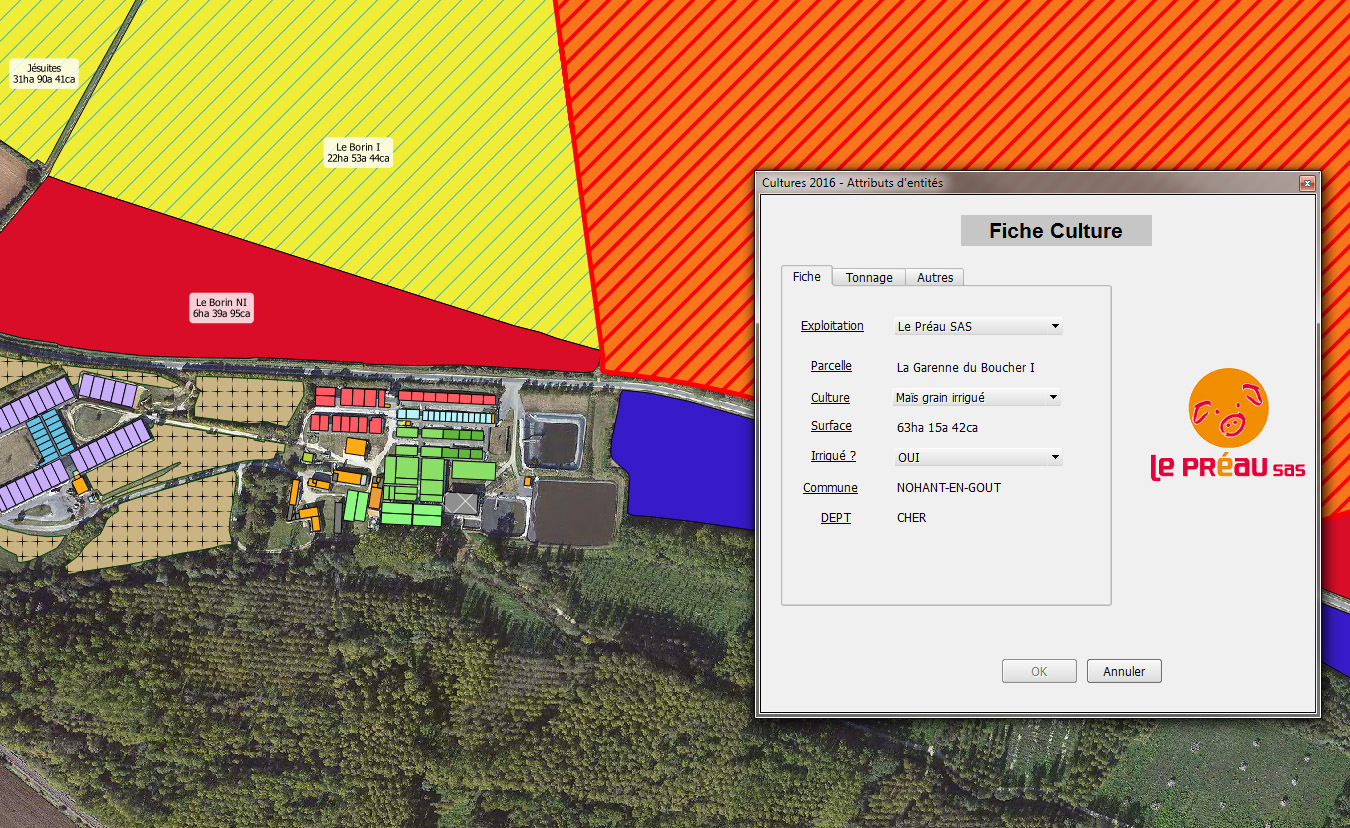The image size is (1350, 828).
Task: Select the Fiche tab
Action: pyautogui.click(x=806, y=276)
